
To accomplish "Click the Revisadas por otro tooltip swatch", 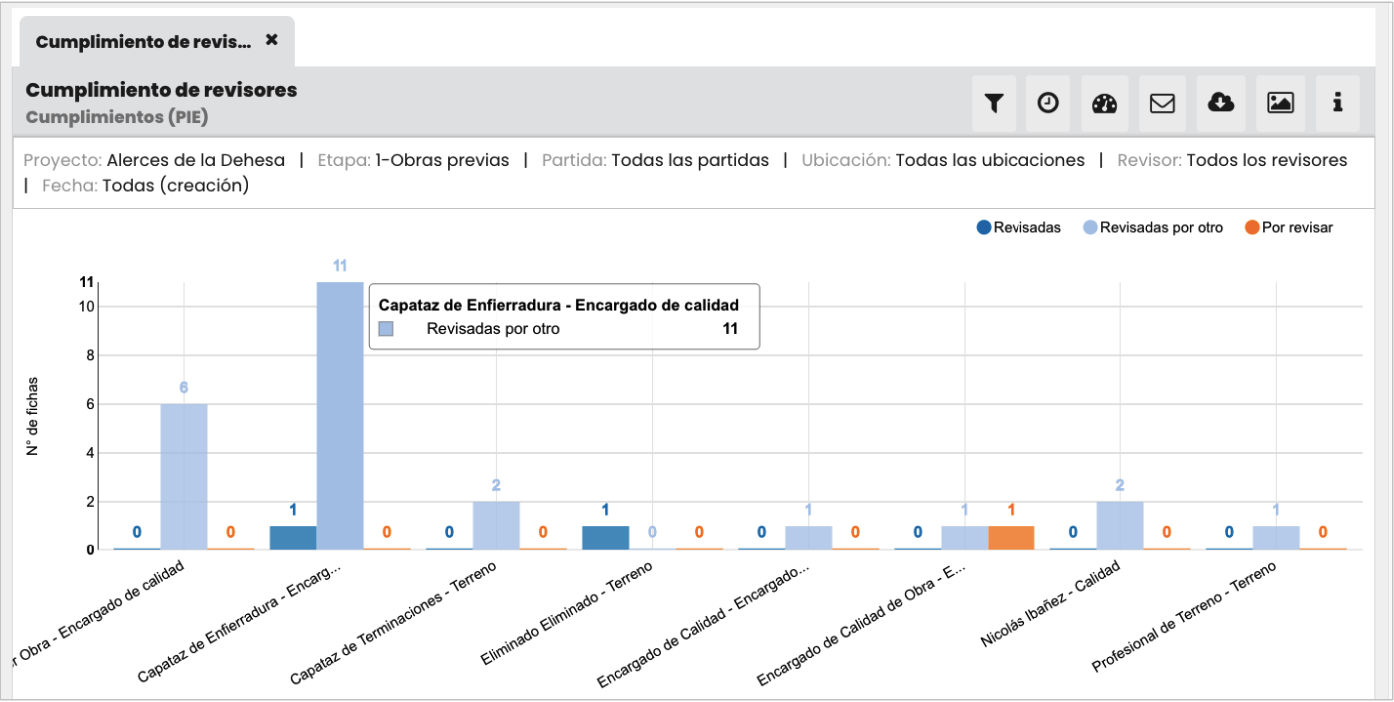I will 386,328.
